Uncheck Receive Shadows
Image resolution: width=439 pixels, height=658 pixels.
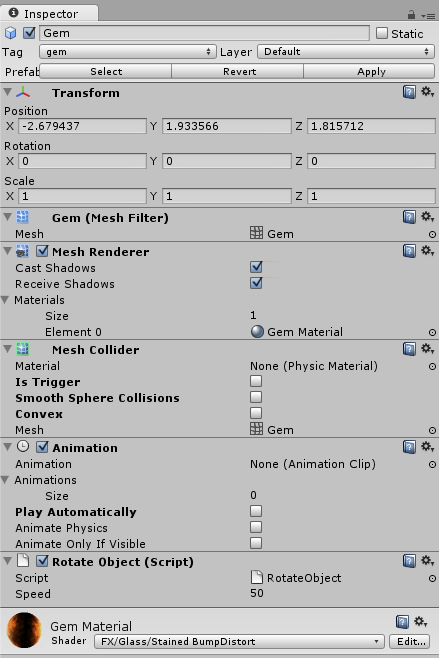pyautogui.click(x=256, y=283)
